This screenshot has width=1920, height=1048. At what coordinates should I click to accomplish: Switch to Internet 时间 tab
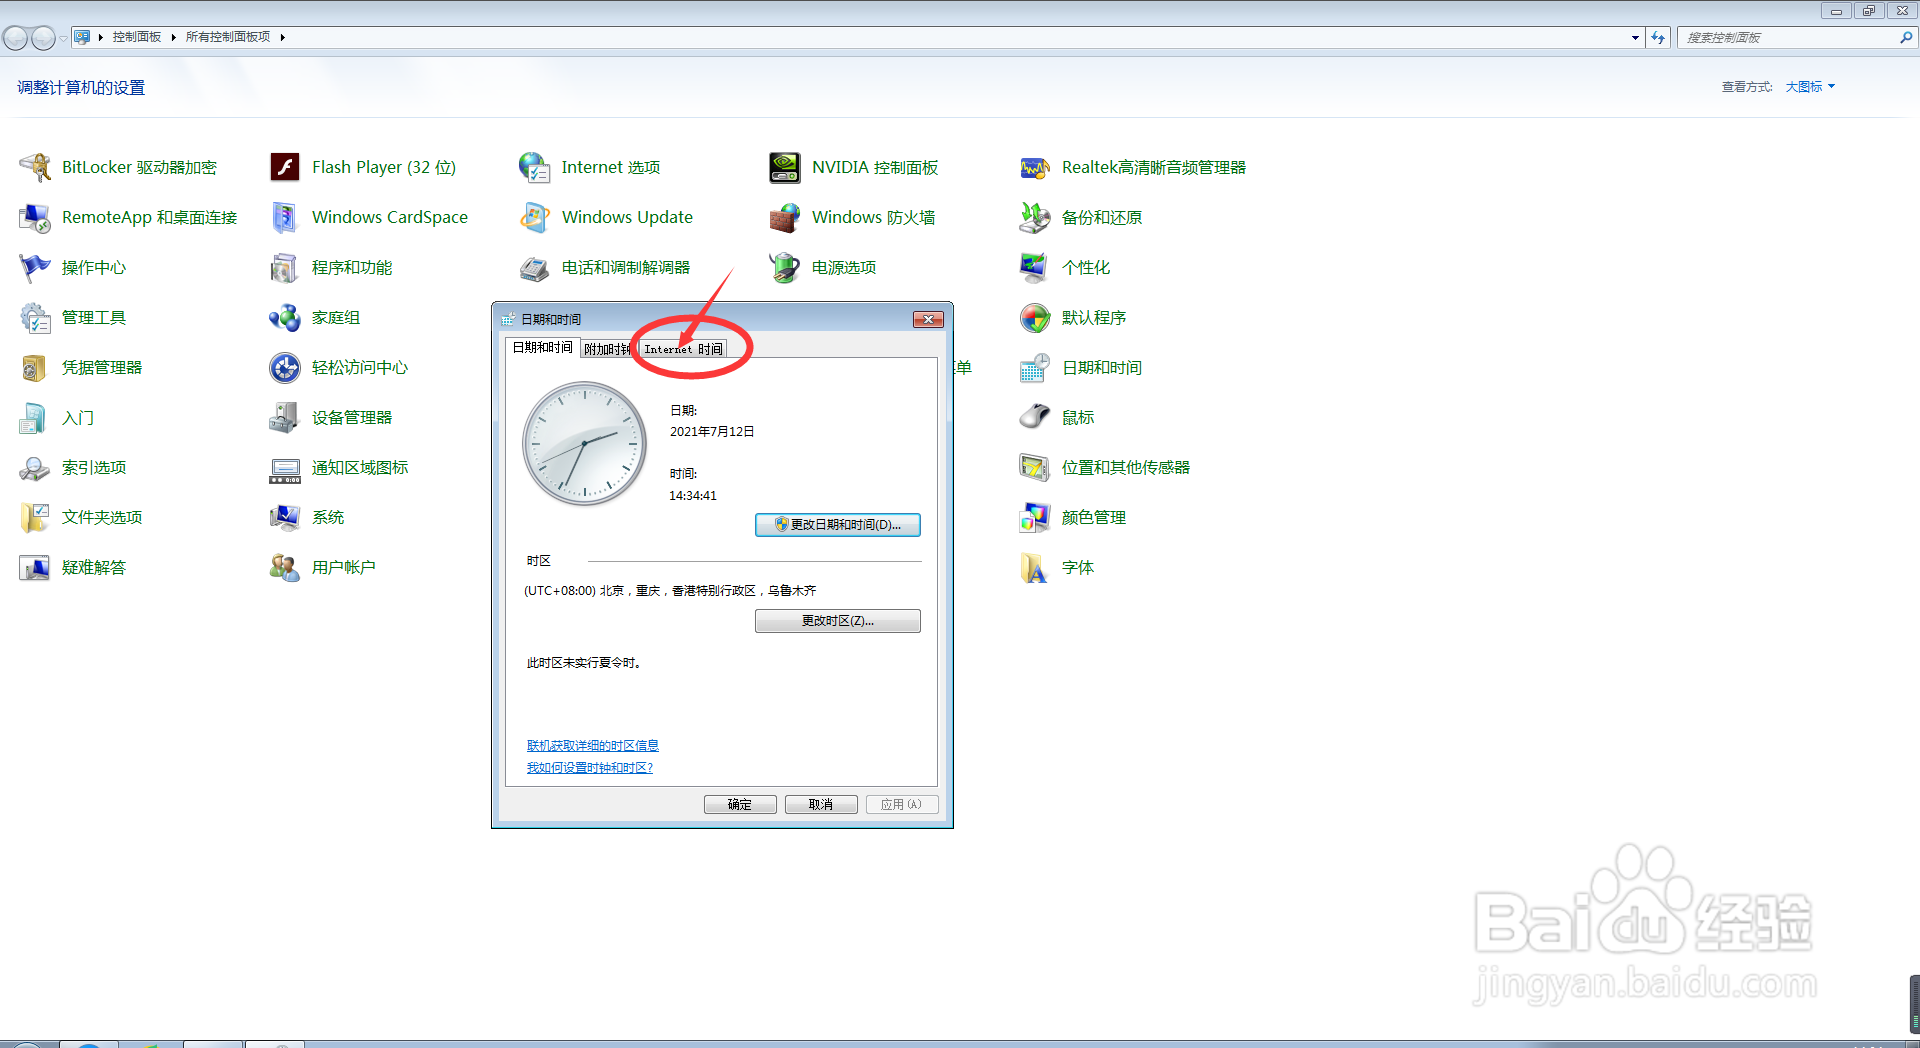683,349
